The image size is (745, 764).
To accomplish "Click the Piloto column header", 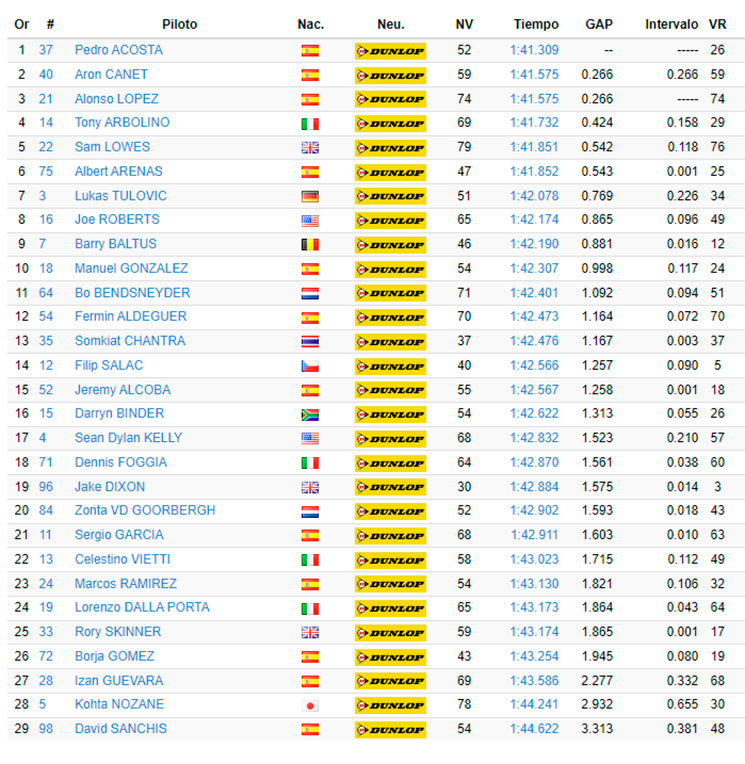I will 179,24.
